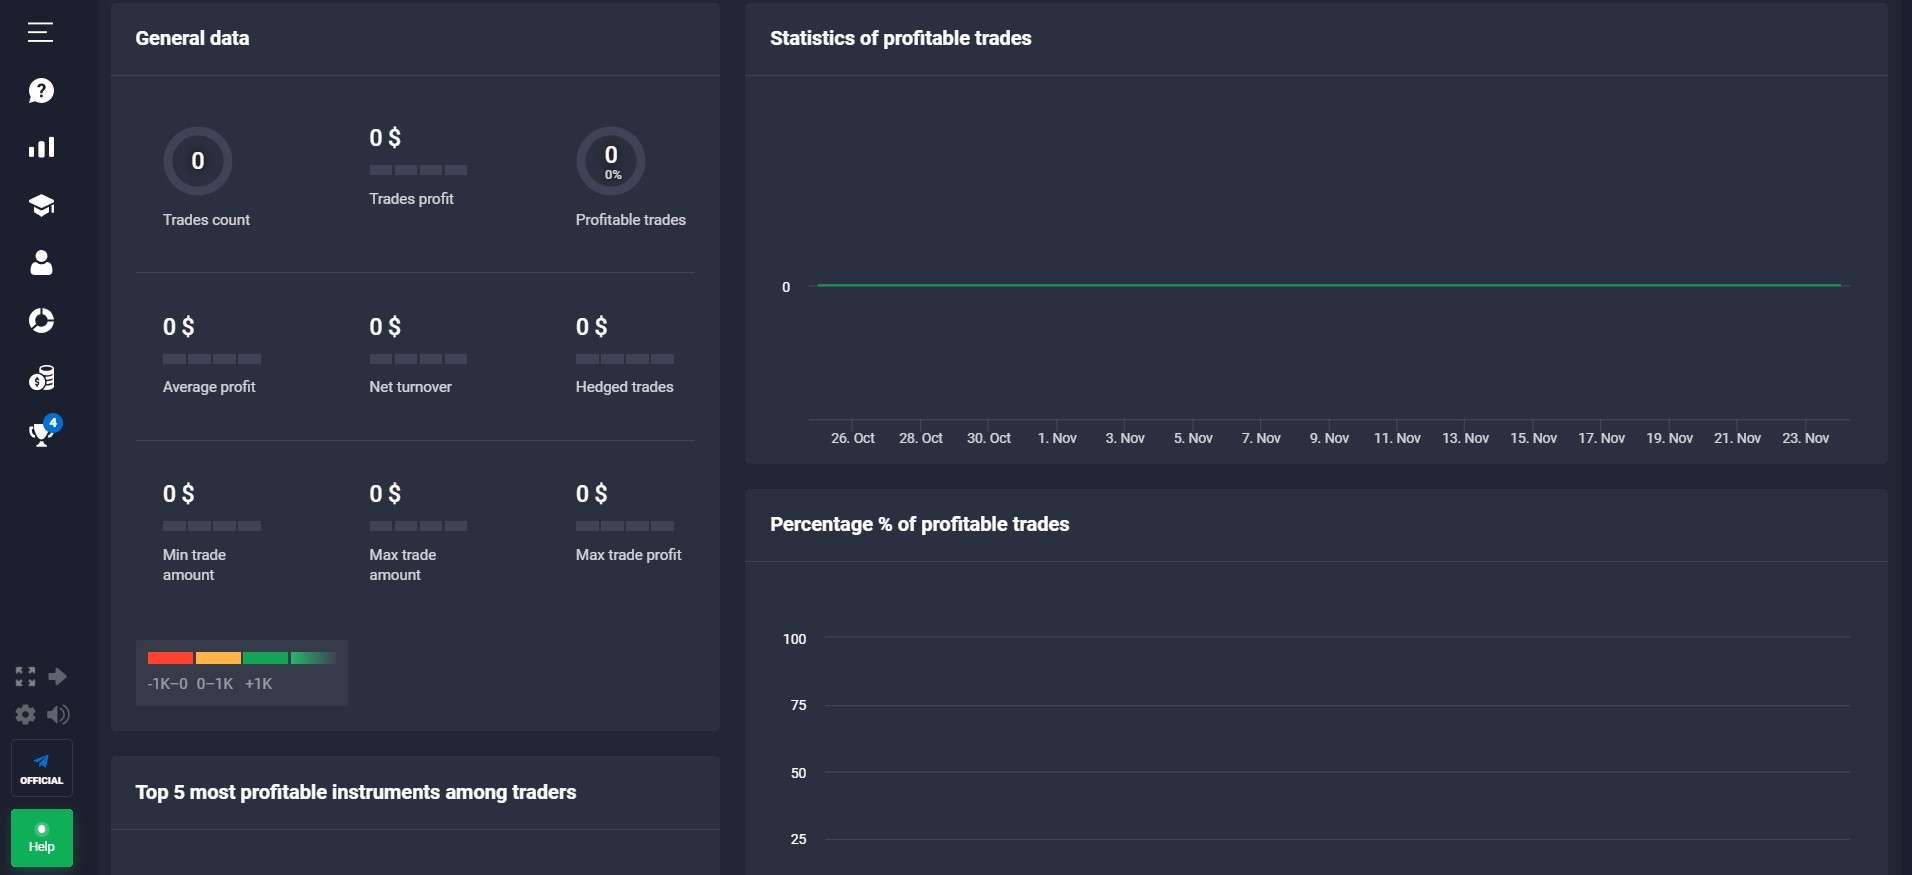Click the green +1K legend swatch
The height and width of the screenshot is (875, 1912).
[x=266, y=658]
